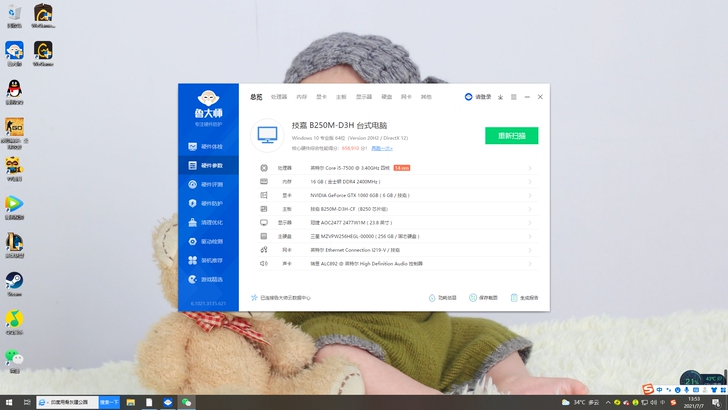This screenshot has height=410, width=728.
Task: Click the speaker icon in the 声卡 row
Action: 264,263
